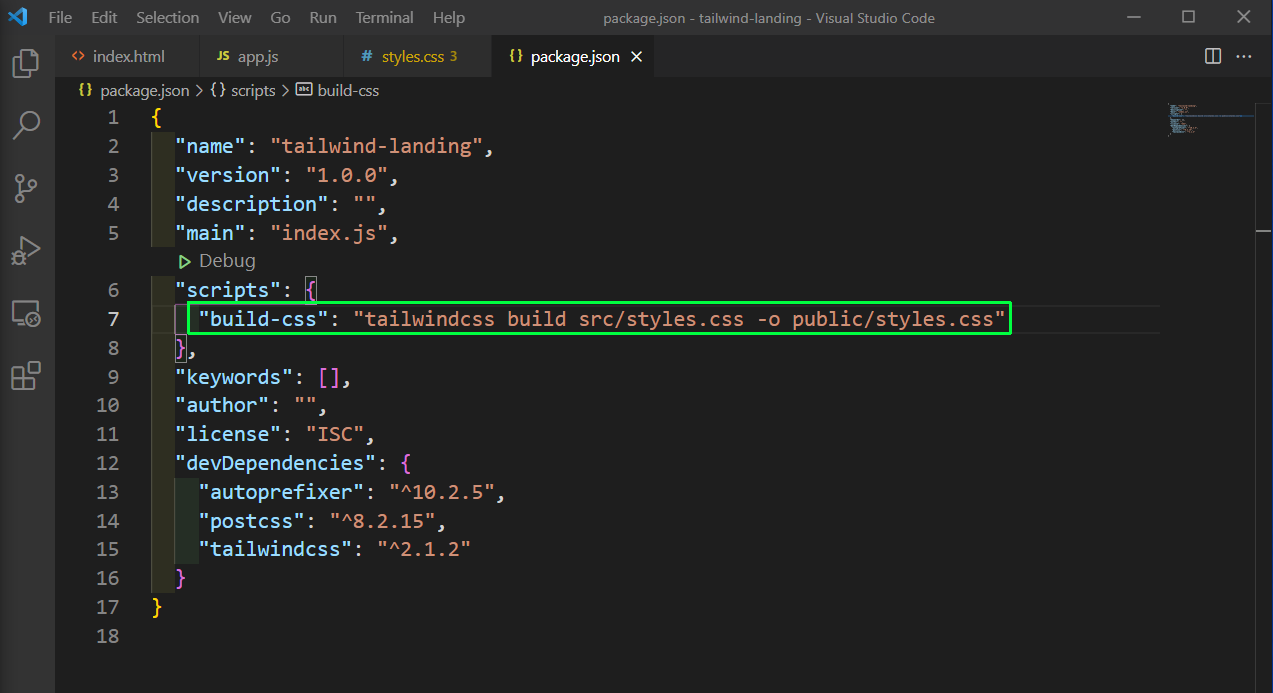Image resolution: width=1273 pixels, height=693 pixels.
Task: Open the Edit menu
Action: click(104, 17)
